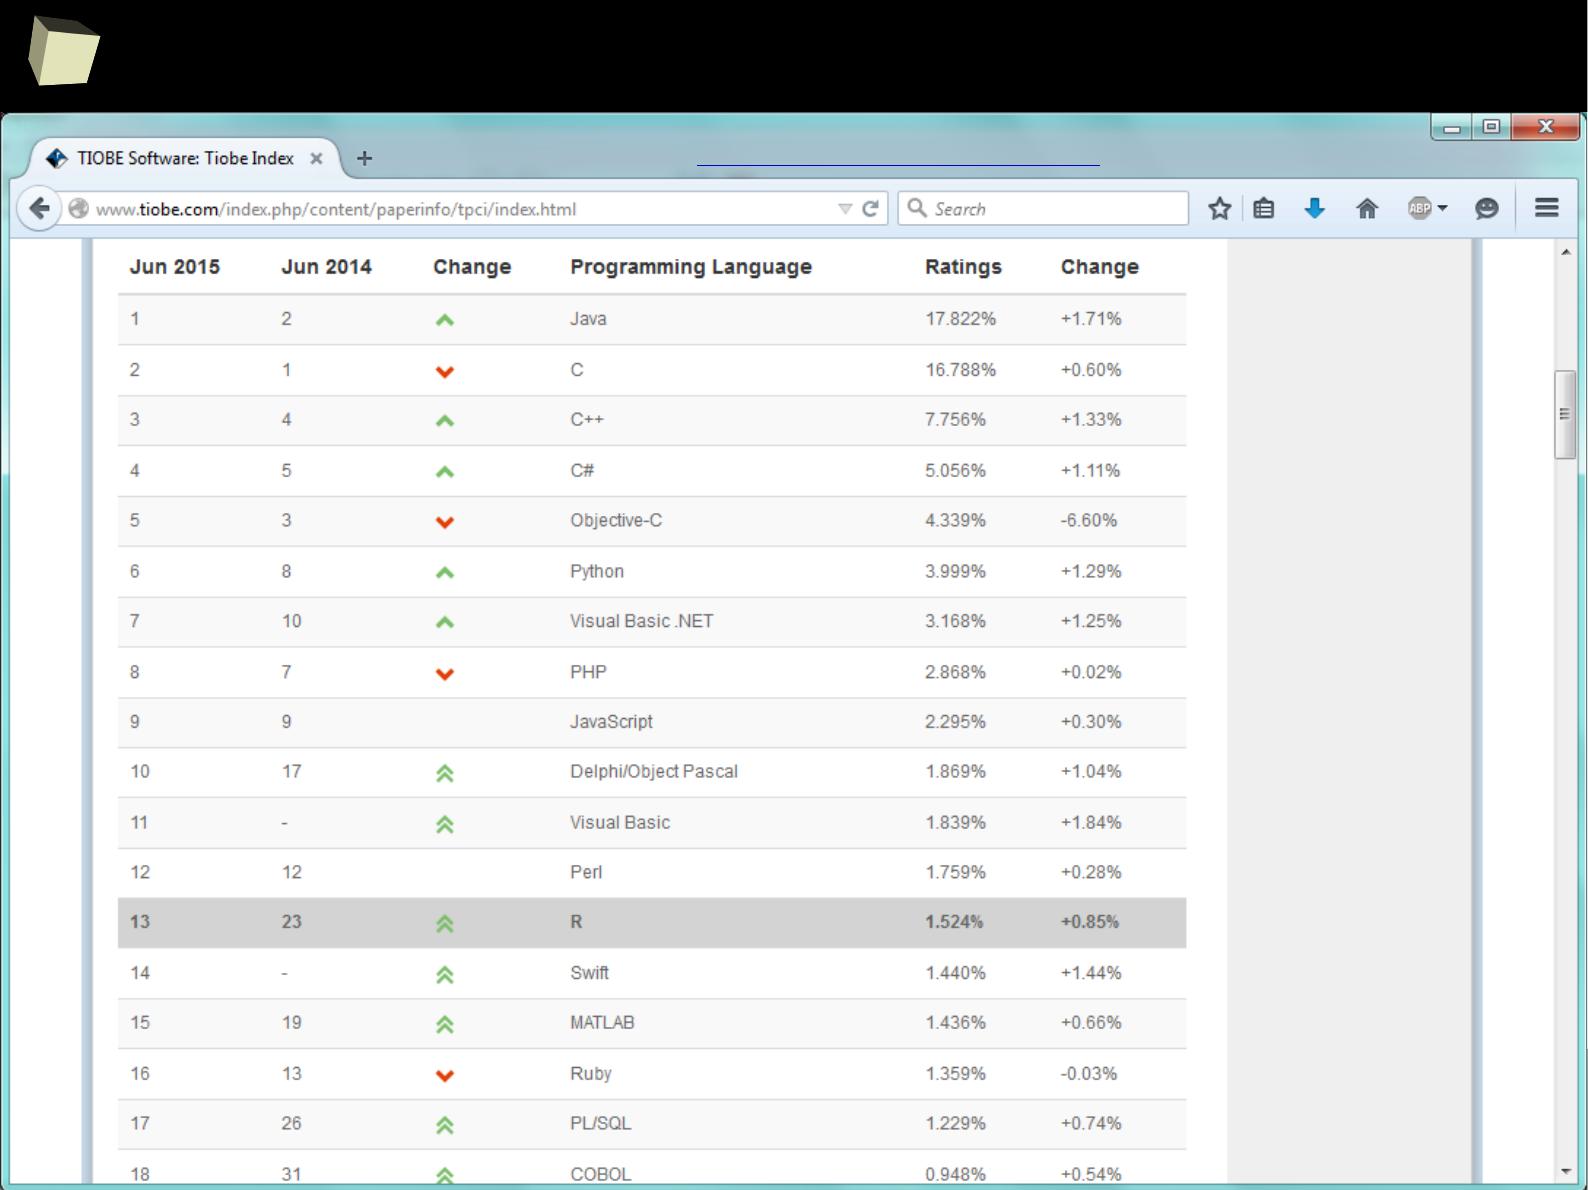Click the Jun 2014 column header

tap(326, 267)
